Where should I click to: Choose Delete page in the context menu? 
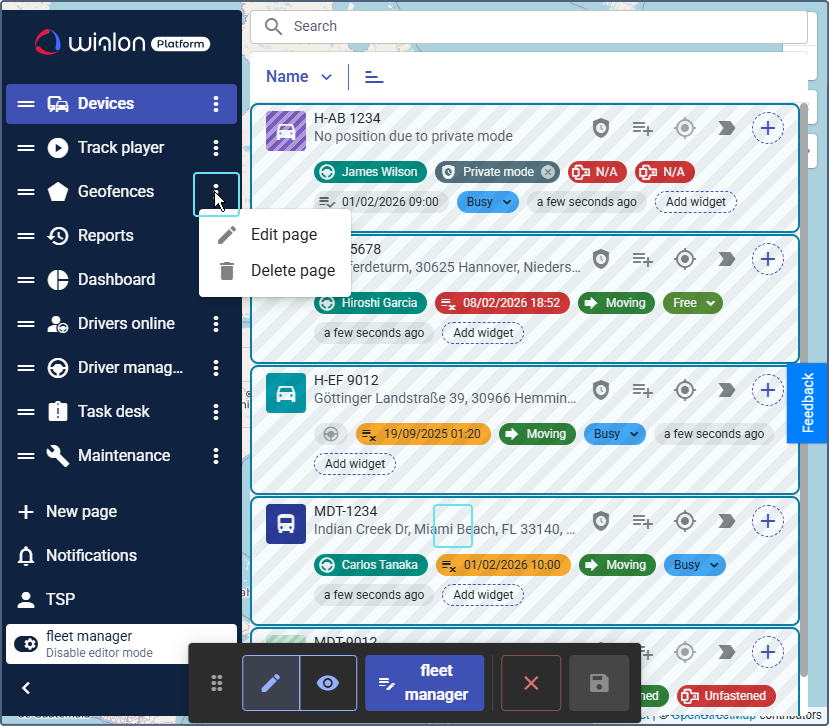coord(292,271)
